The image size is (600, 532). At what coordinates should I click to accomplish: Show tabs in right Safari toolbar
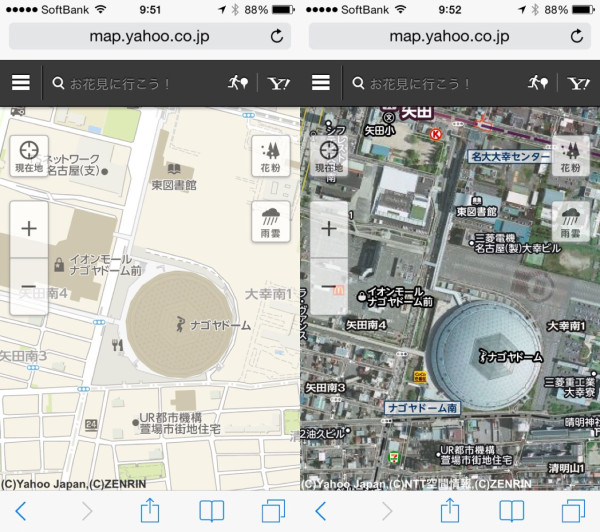[x=573, y=511]
